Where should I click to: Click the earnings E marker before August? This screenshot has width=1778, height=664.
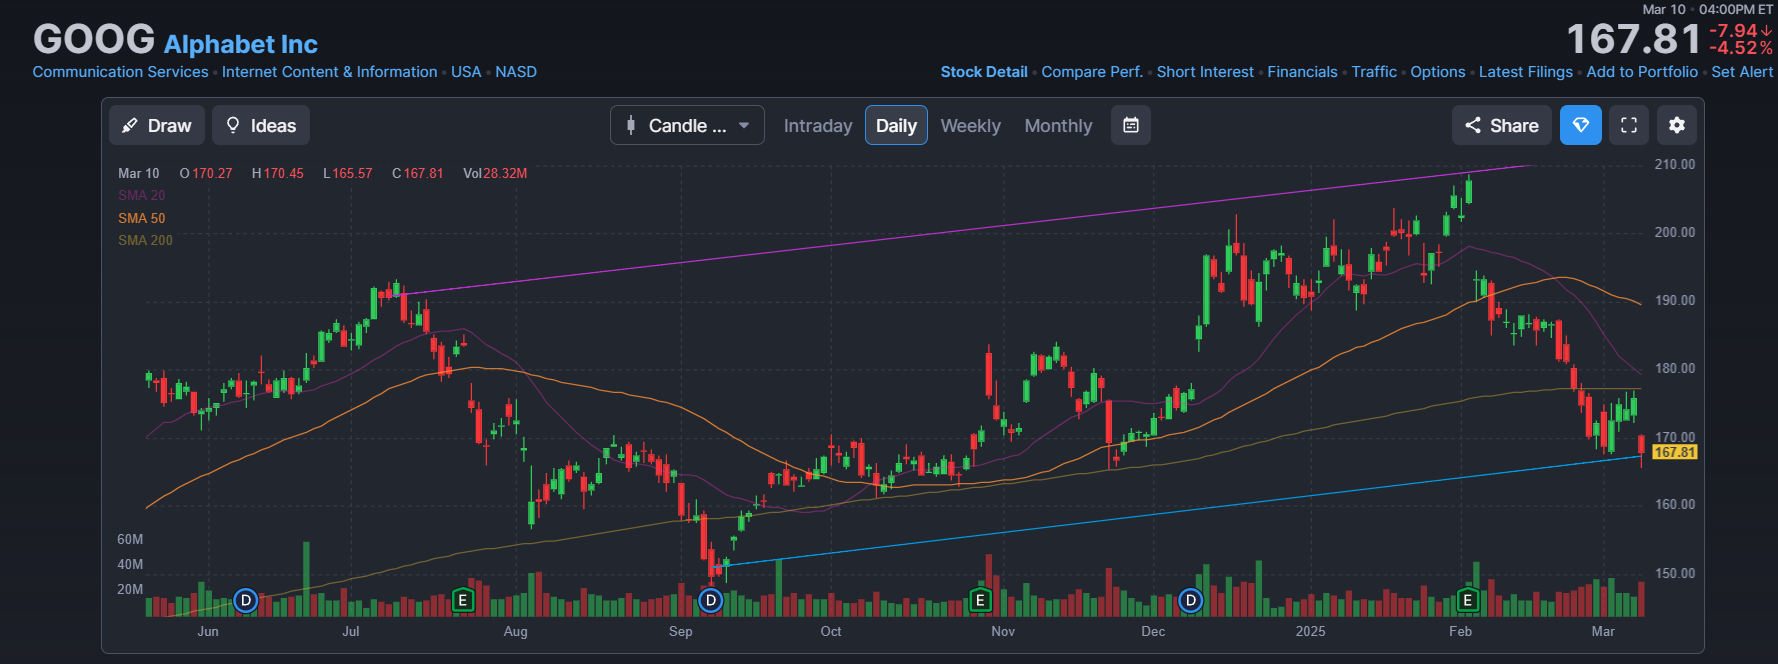point(462,600)
